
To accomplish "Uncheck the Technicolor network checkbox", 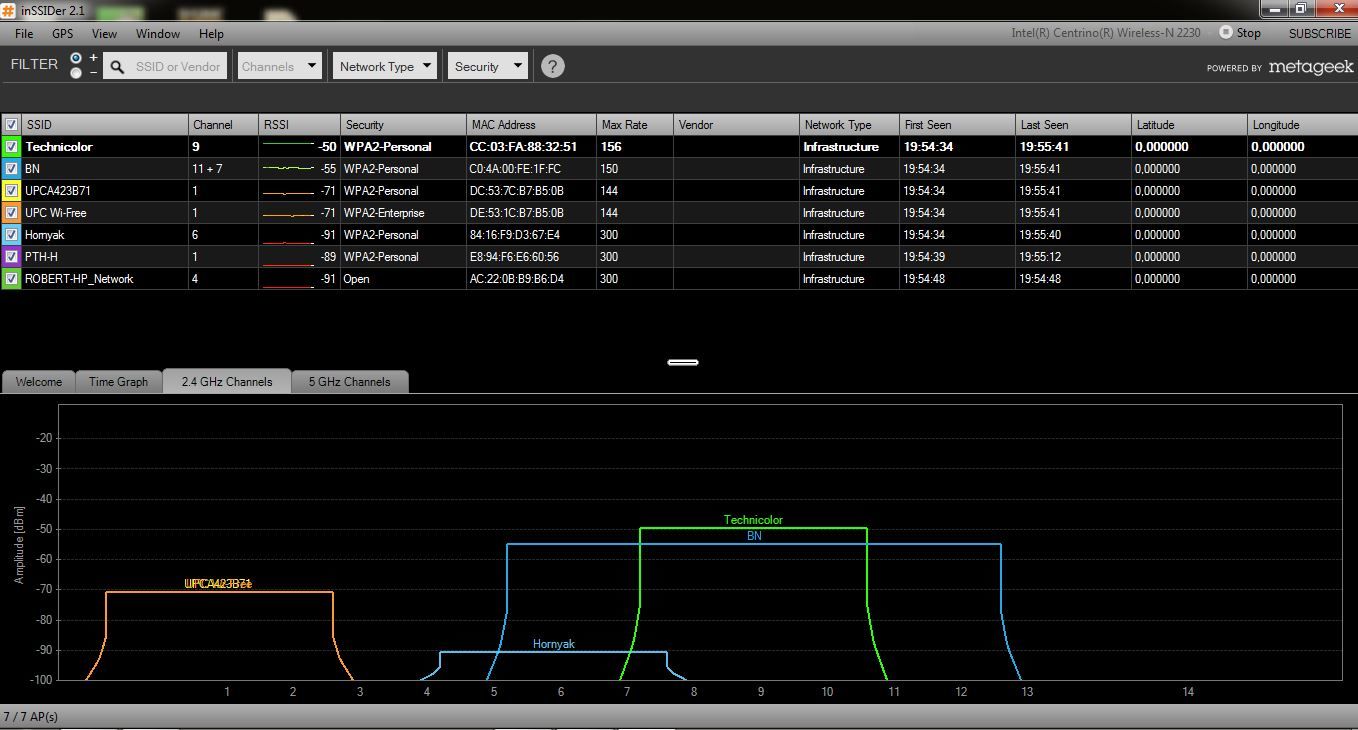I will click(11, 147).
